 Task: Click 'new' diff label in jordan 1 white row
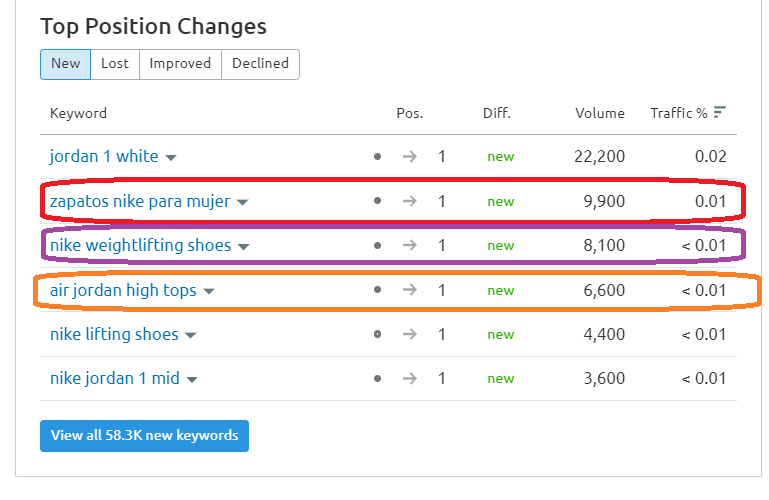click(501, 157)
